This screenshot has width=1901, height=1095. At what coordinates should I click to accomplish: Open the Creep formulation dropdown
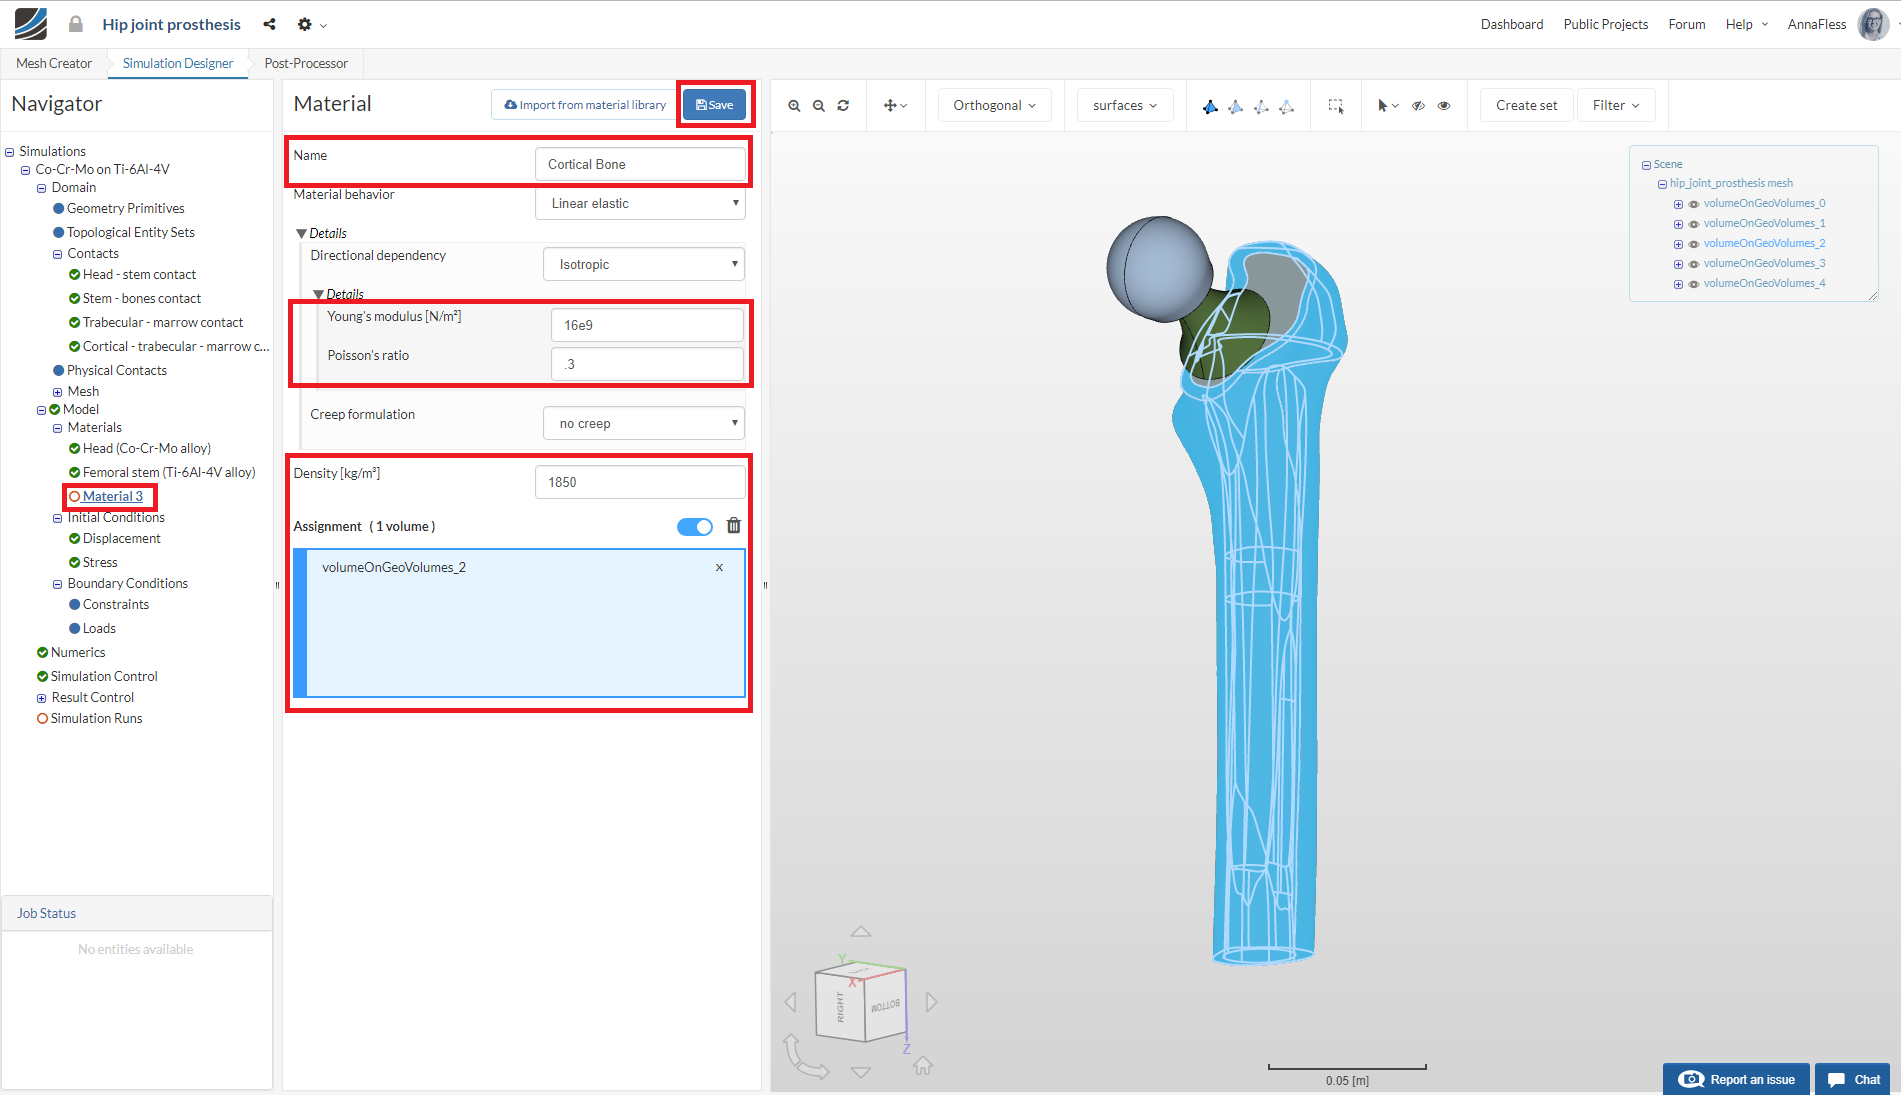pos(644,424)
